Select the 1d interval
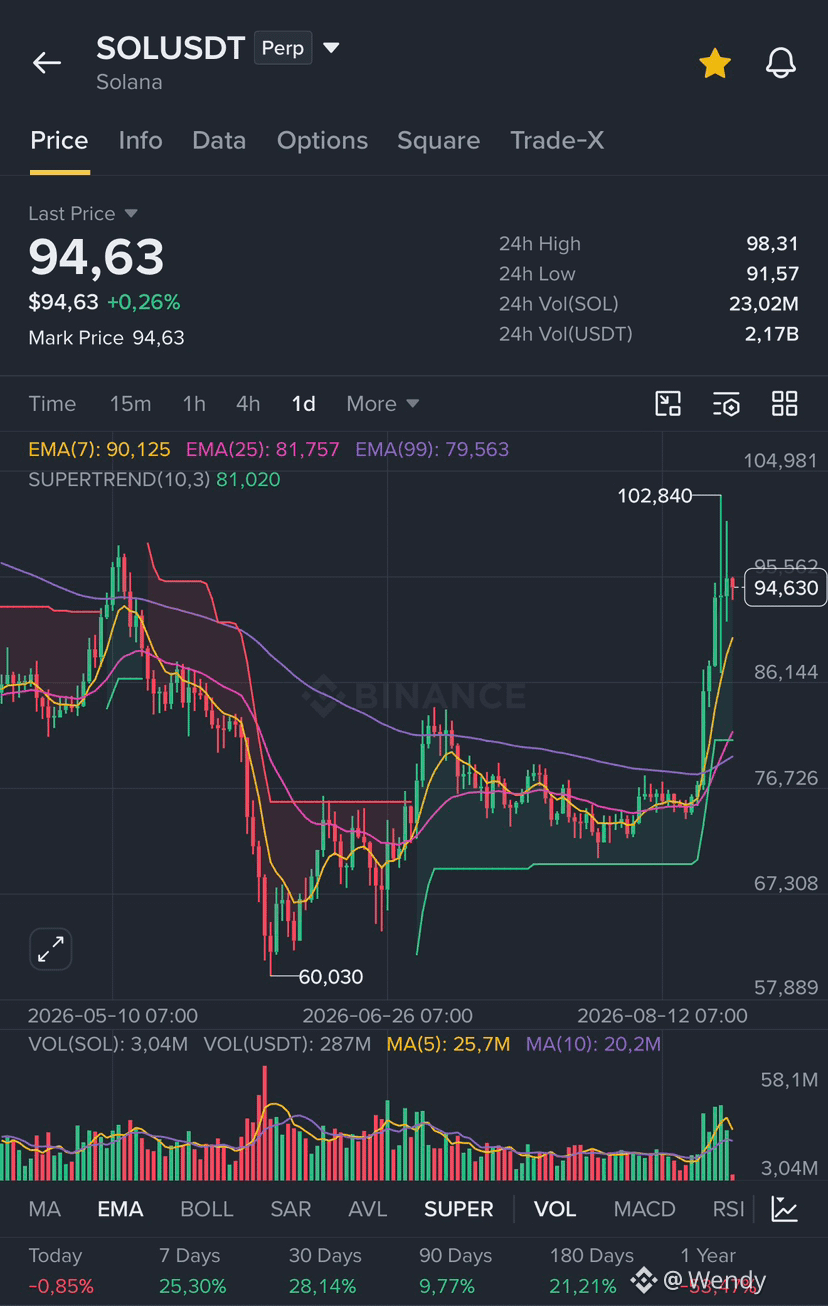Viewport: 828px width, 1306px height. point(303,403)
